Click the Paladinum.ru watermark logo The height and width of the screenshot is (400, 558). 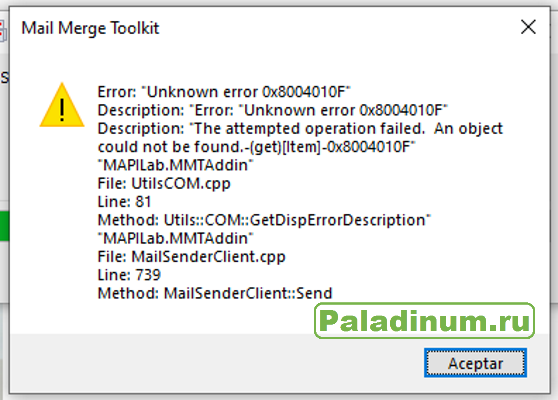(425, 321)
